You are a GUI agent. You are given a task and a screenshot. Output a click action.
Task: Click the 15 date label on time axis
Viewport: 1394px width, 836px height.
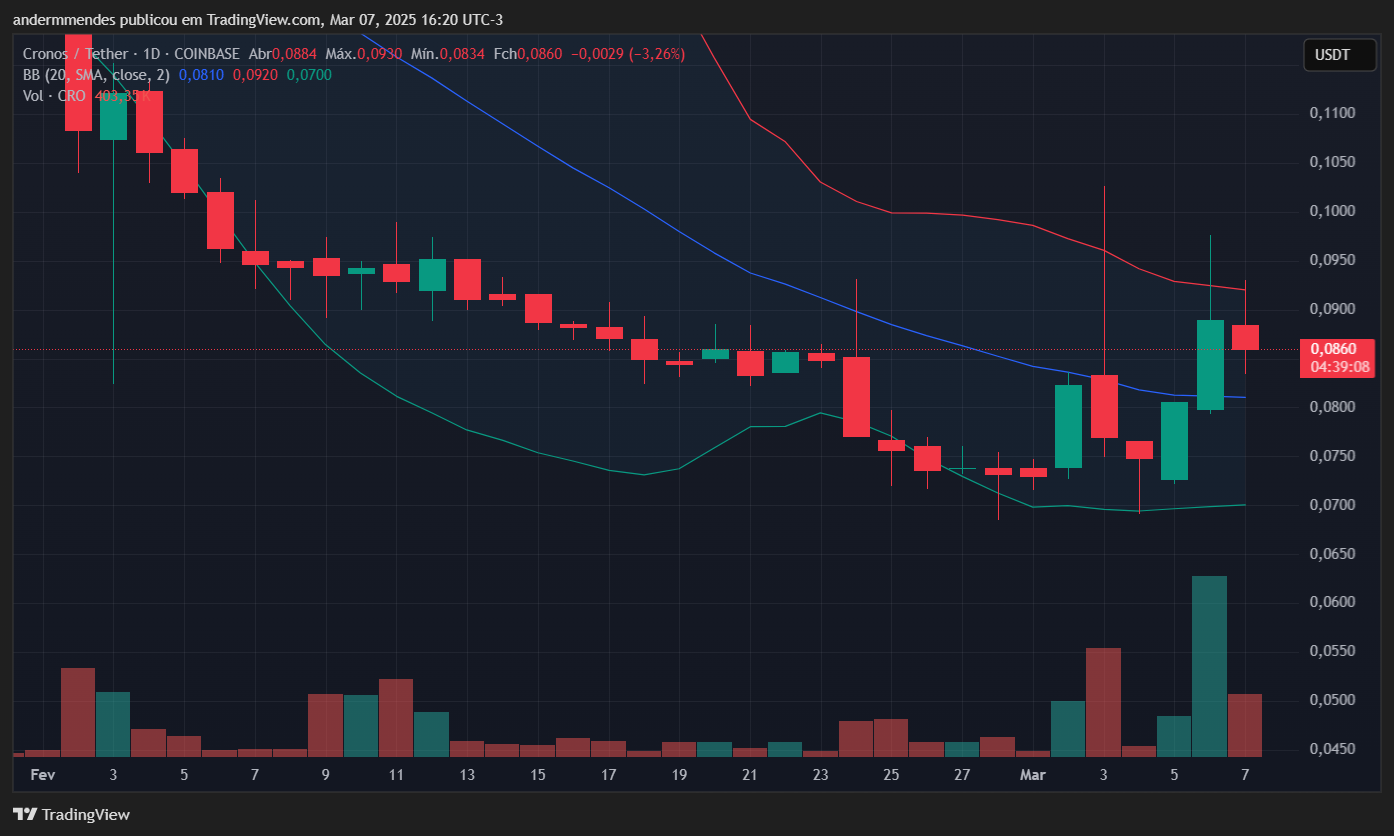(538, 775)
